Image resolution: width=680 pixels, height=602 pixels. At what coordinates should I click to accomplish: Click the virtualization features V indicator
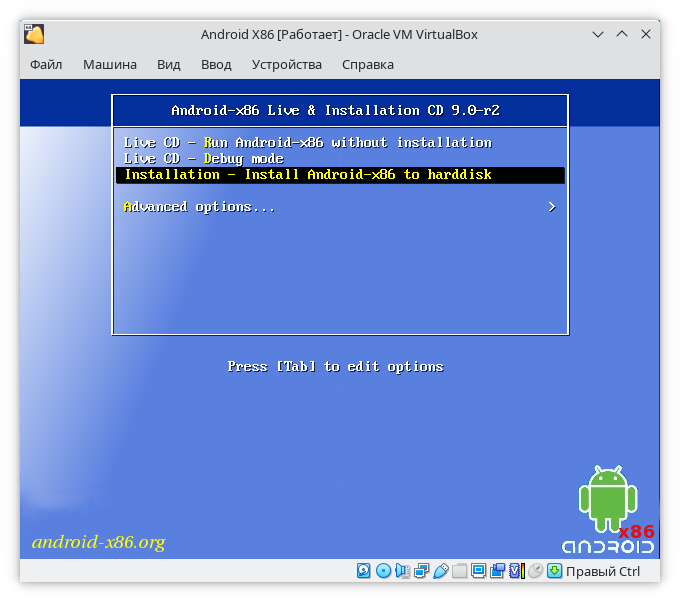[x=516, y=571]
